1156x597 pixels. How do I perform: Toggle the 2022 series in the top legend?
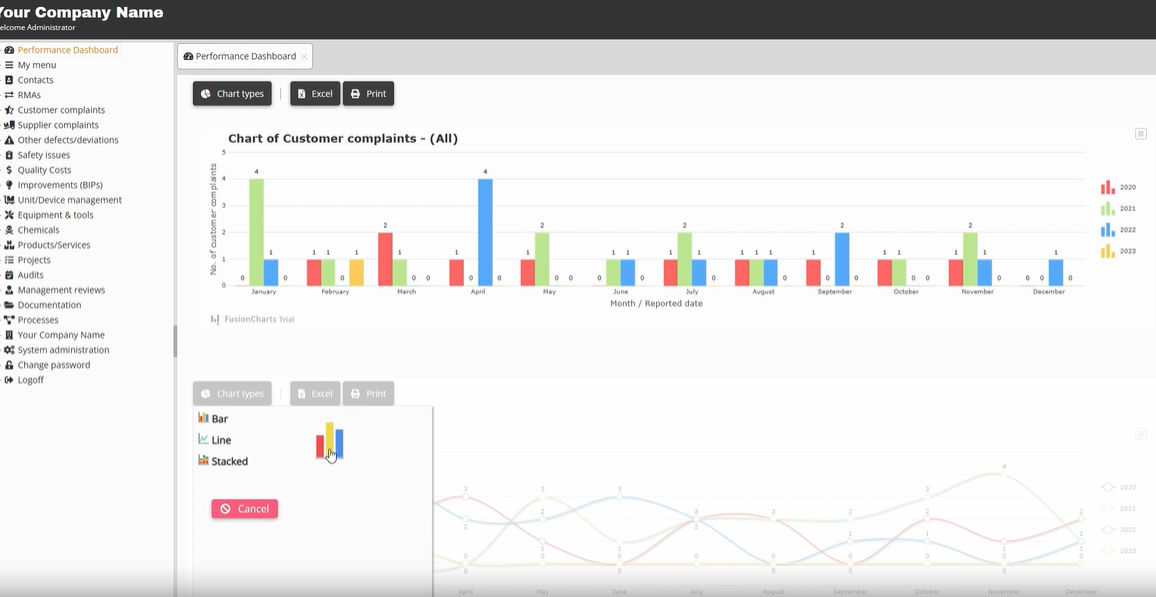1118,230
